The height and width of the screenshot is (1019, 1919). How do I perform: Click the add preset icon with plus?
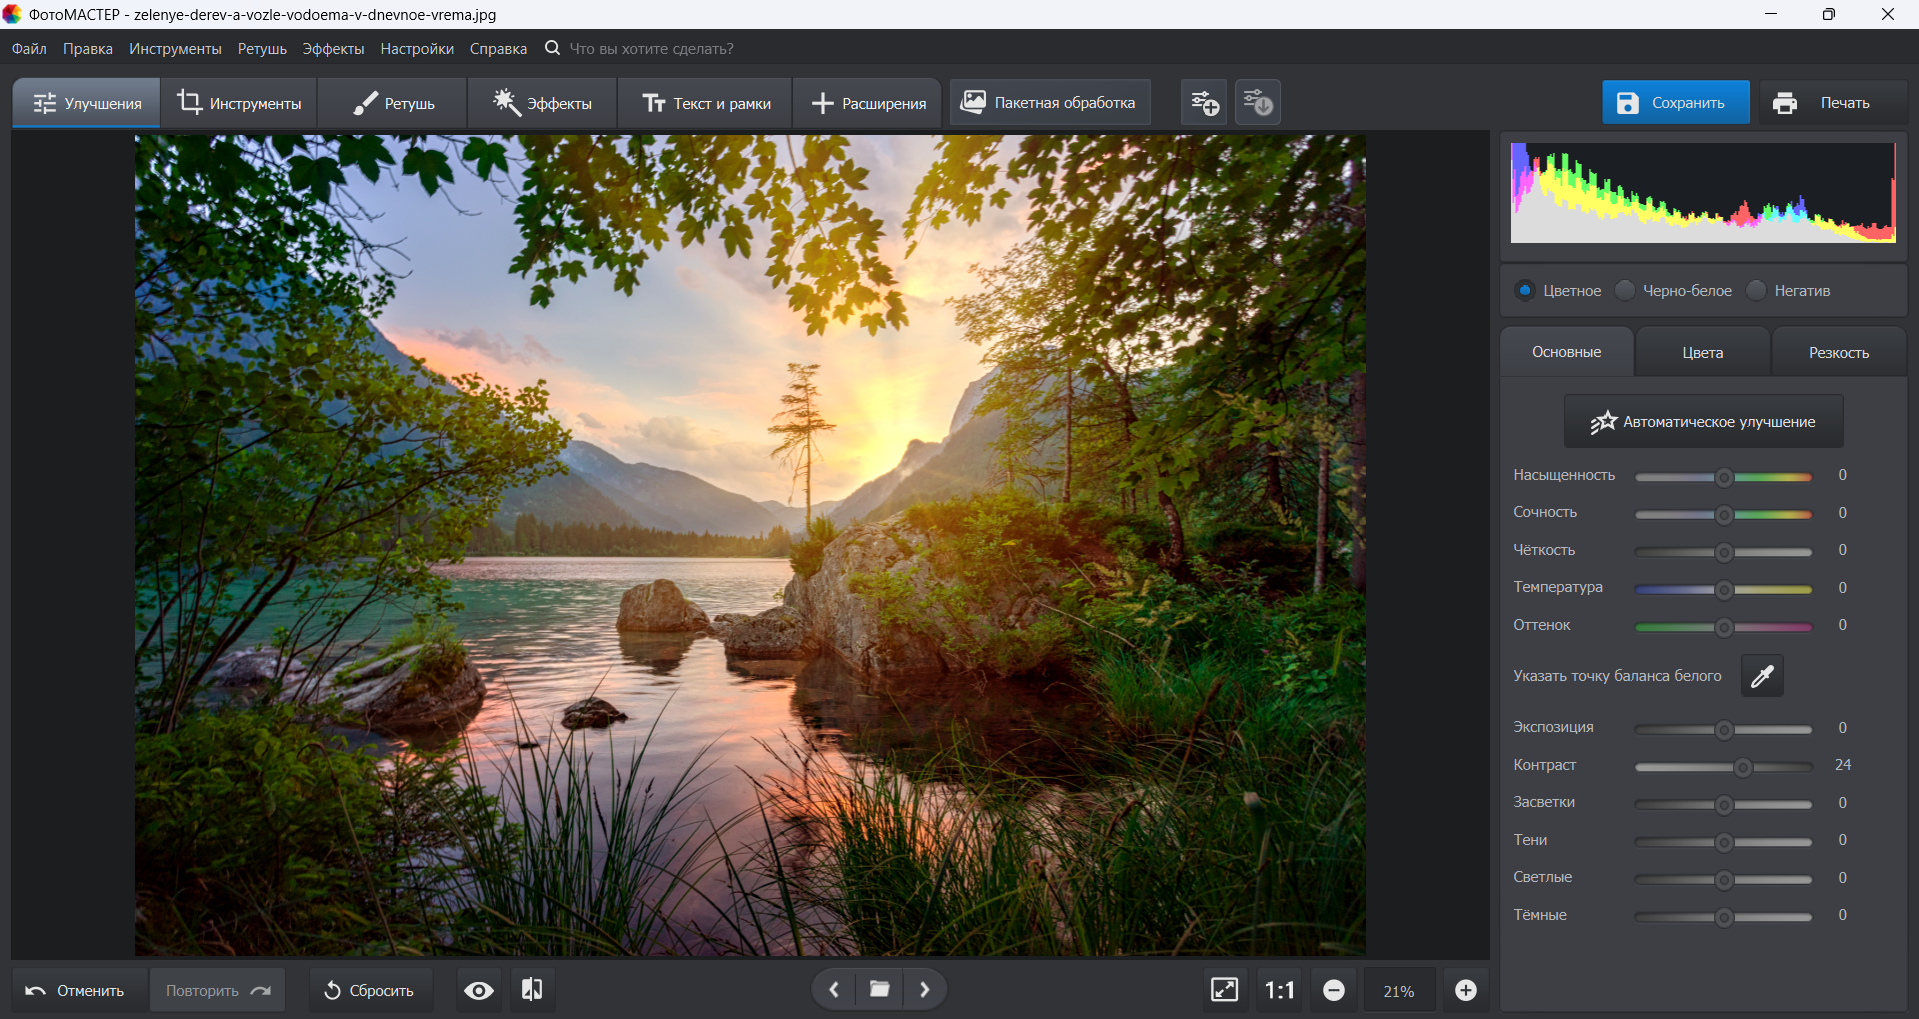pyautogui.click(x=1204, y=102)
